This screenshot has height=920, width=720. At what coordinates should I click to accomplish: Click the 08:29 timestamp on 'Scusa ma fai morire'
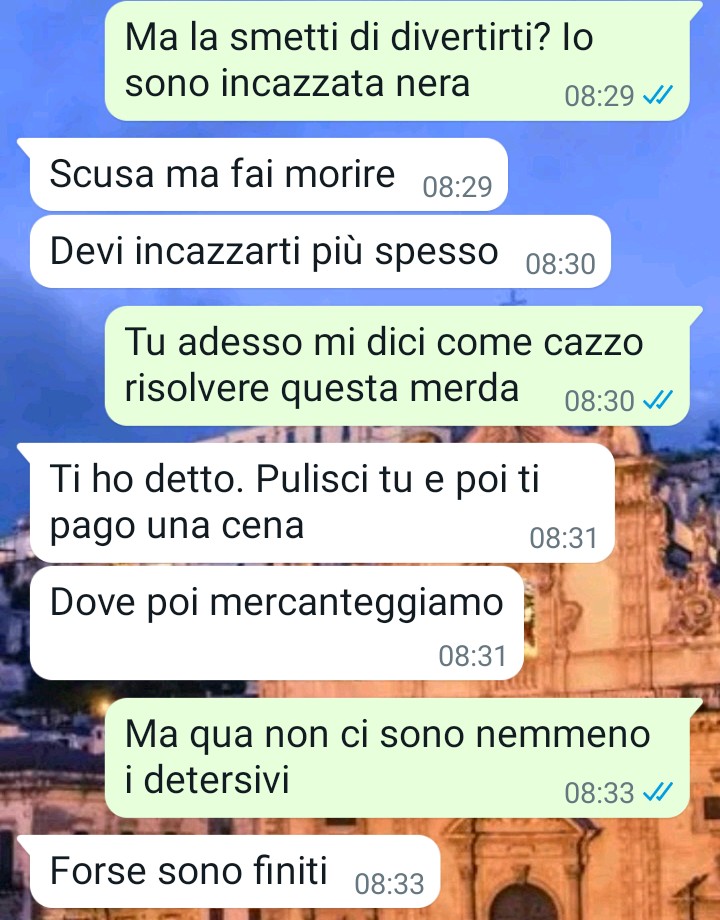pyautogui.click(x=457, y=187)
